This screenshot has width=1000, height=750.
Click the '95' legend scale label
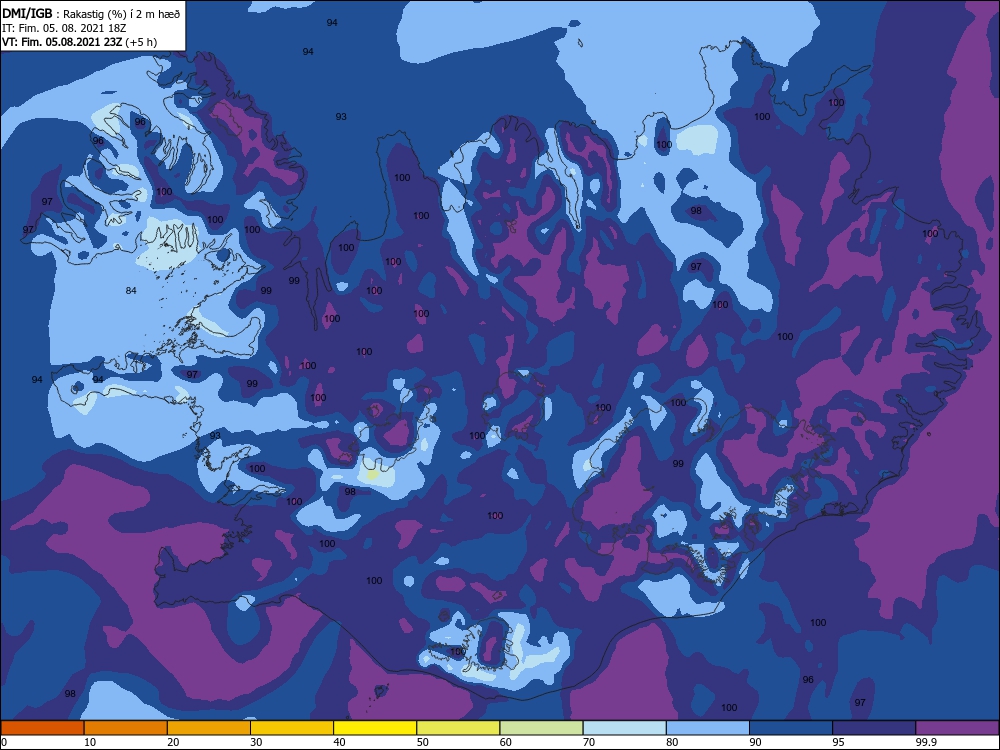pyautogui.click(x=838, y=742)
